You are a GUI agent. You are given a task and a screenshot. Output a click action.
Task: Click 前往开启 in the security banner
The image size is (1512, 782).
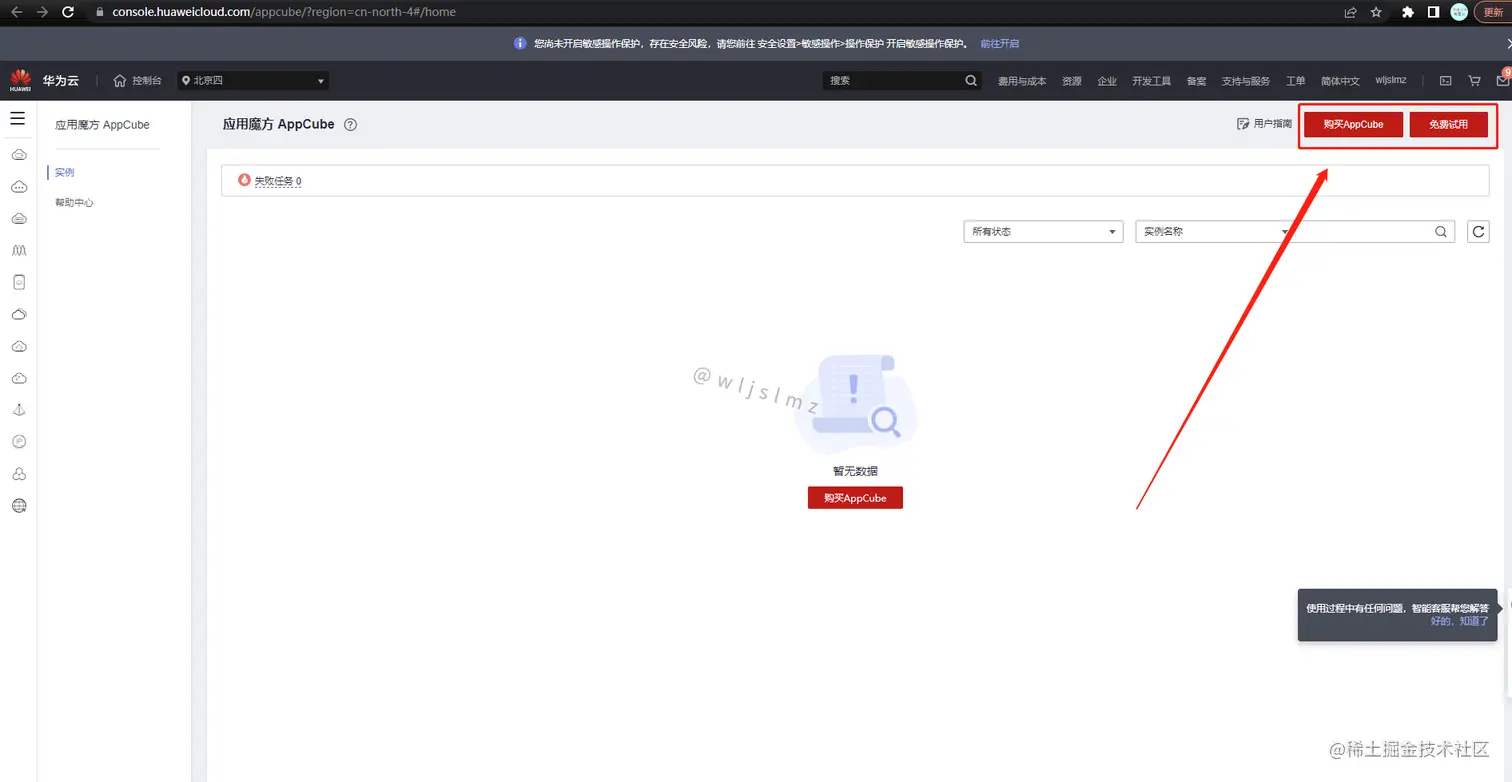[1000, 44]
